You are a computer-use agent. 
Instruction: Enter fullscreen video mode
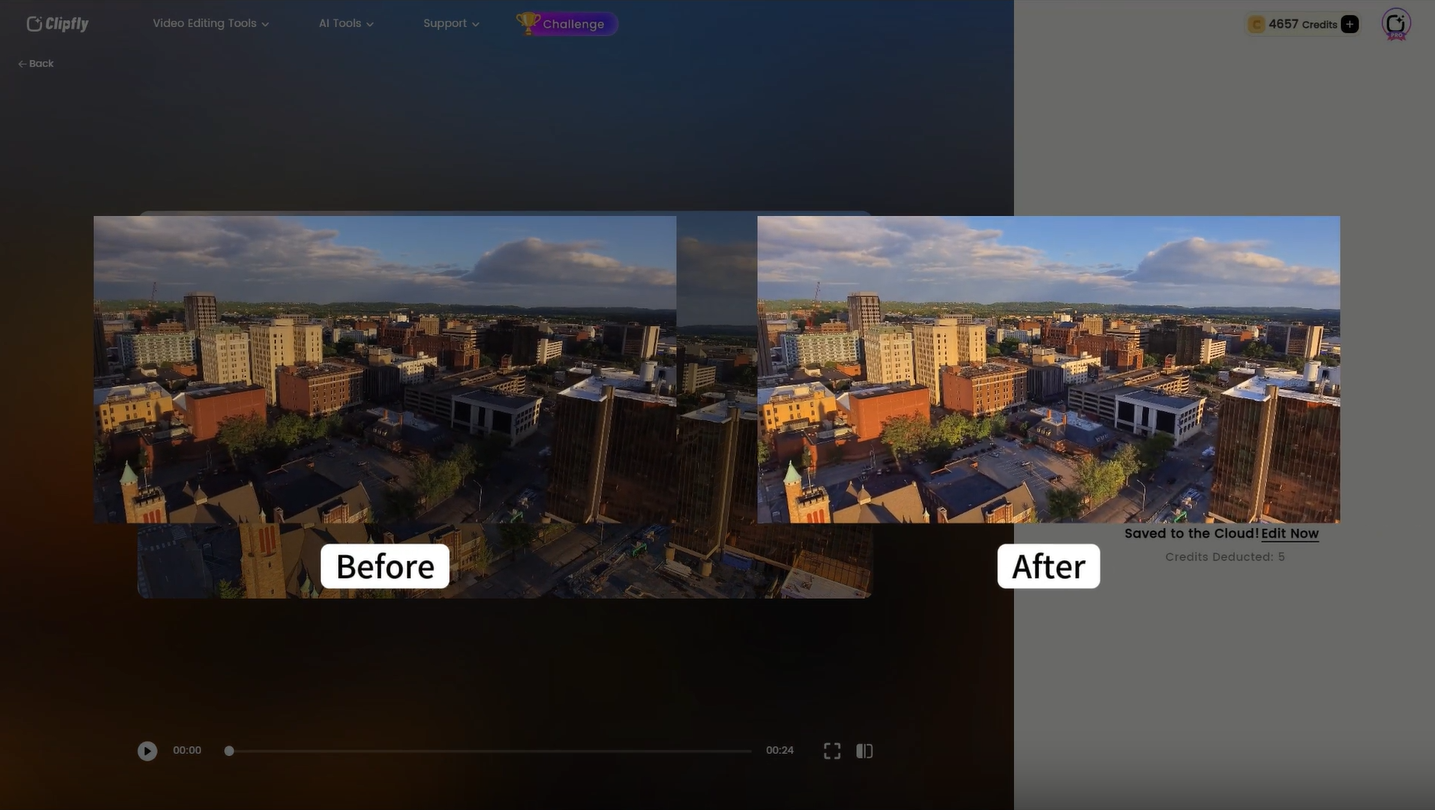click(x=831, y=751)
